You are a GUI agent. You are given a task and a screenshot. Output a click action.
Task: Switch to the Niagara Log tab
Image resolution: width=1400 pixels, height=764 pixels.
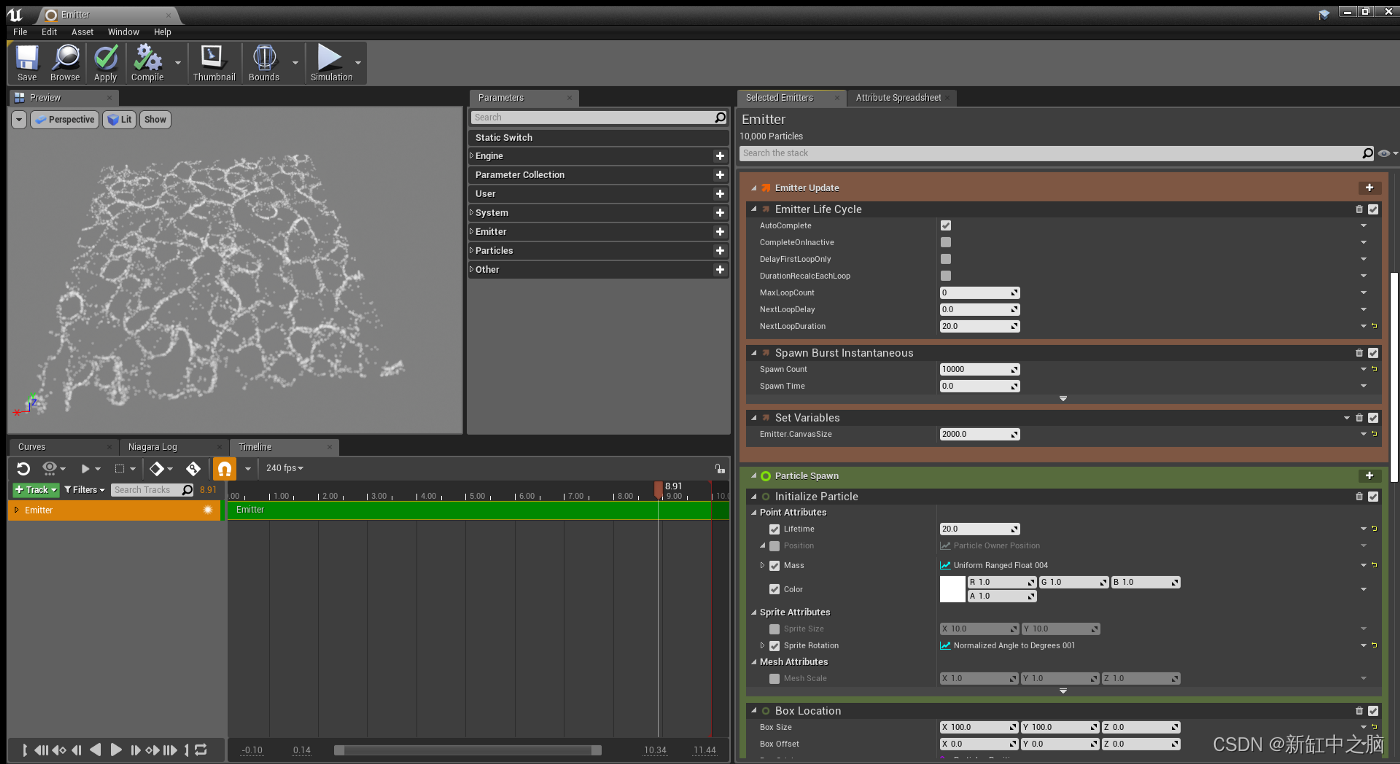(x=153, y=447)
